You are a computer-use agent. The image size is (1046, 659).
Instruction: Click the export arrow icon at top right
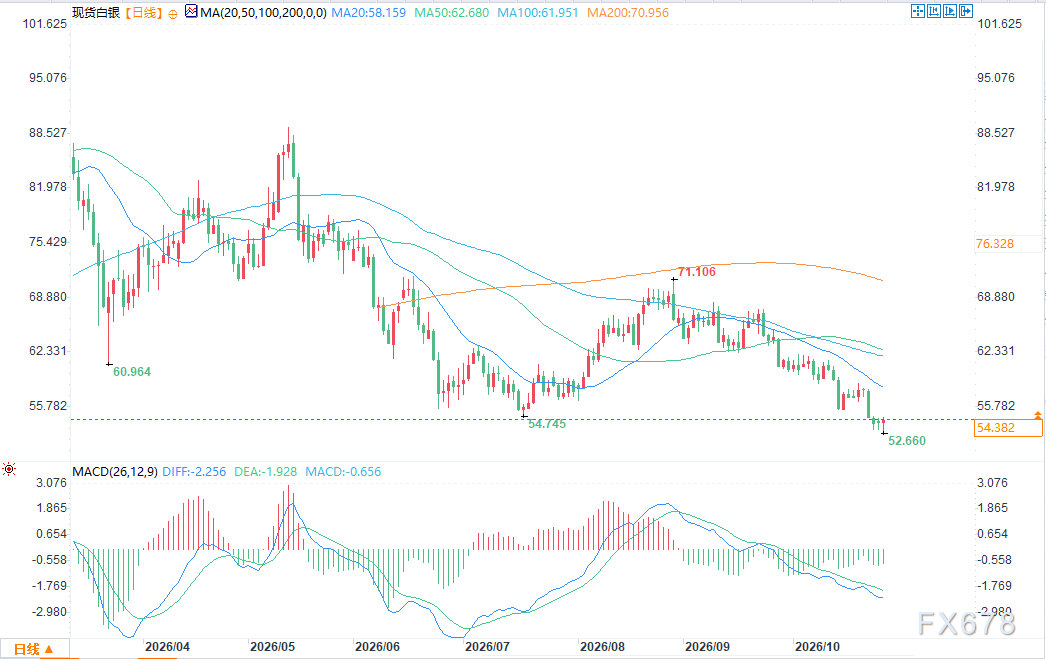pyautogui.click(x=966, y=11)
